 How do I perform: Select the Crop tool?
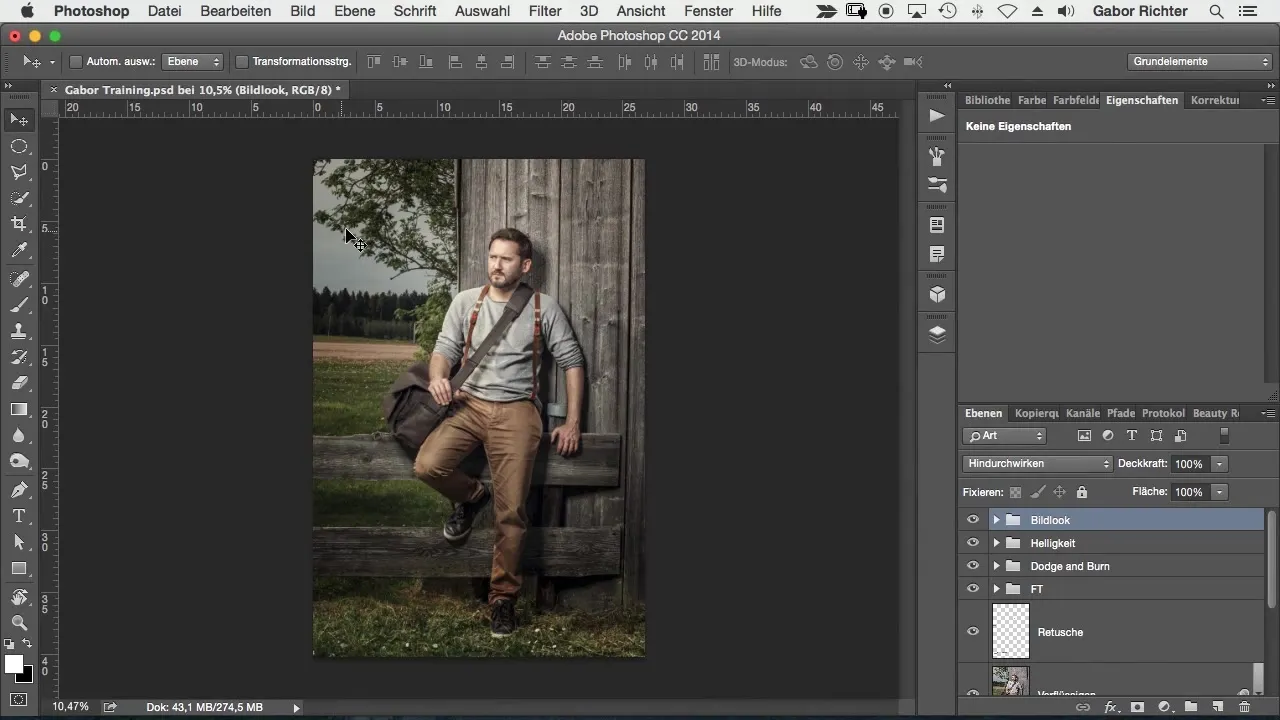click(19, 224)
